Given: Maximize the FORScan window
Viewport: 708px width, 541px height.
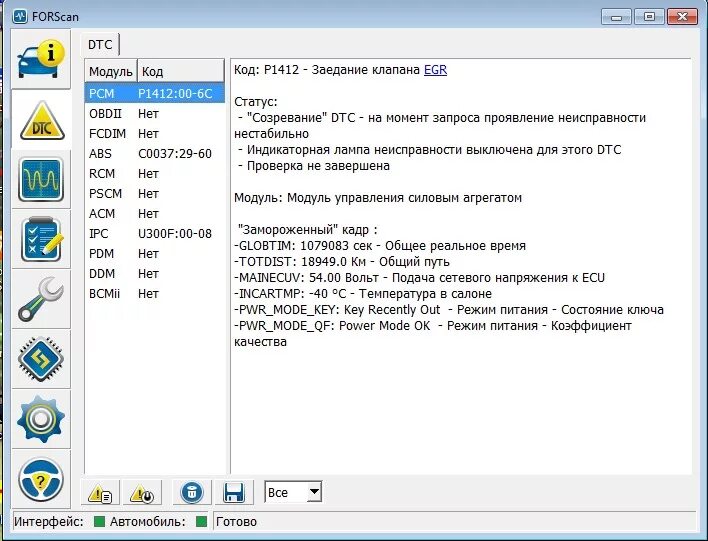Looking at the screenshot, I should coord(649,17).
